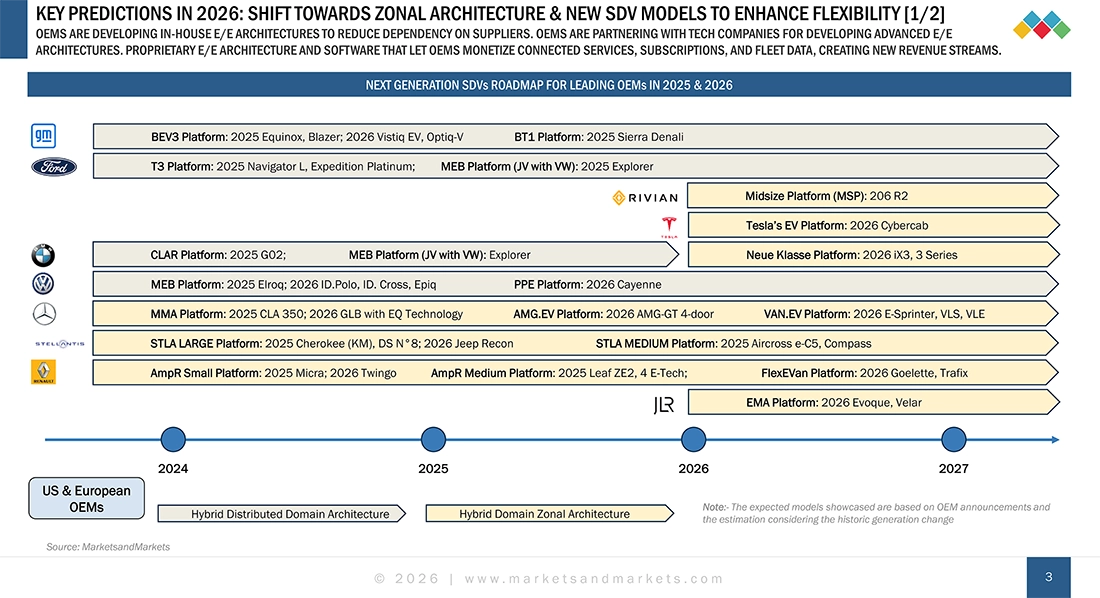This screenshot has width=1100, height=598.
Task: Select the 2026 timeline marker
Action: coord(693,439)
